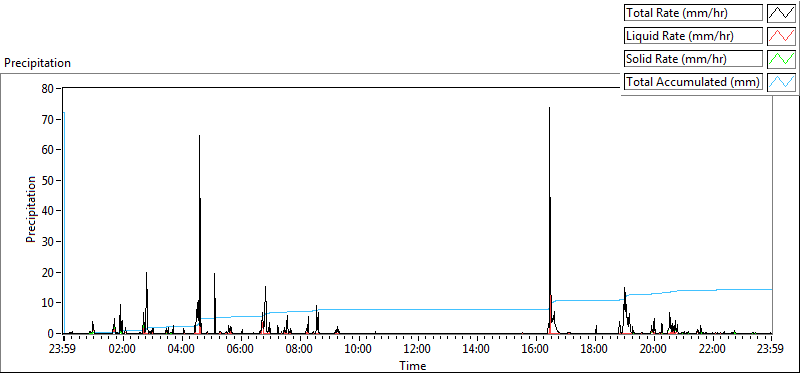Image resolution: width=800 pixels, height=373 pixels.
Task: Click the 23:59 start time axis label
Action: (63, 350)
